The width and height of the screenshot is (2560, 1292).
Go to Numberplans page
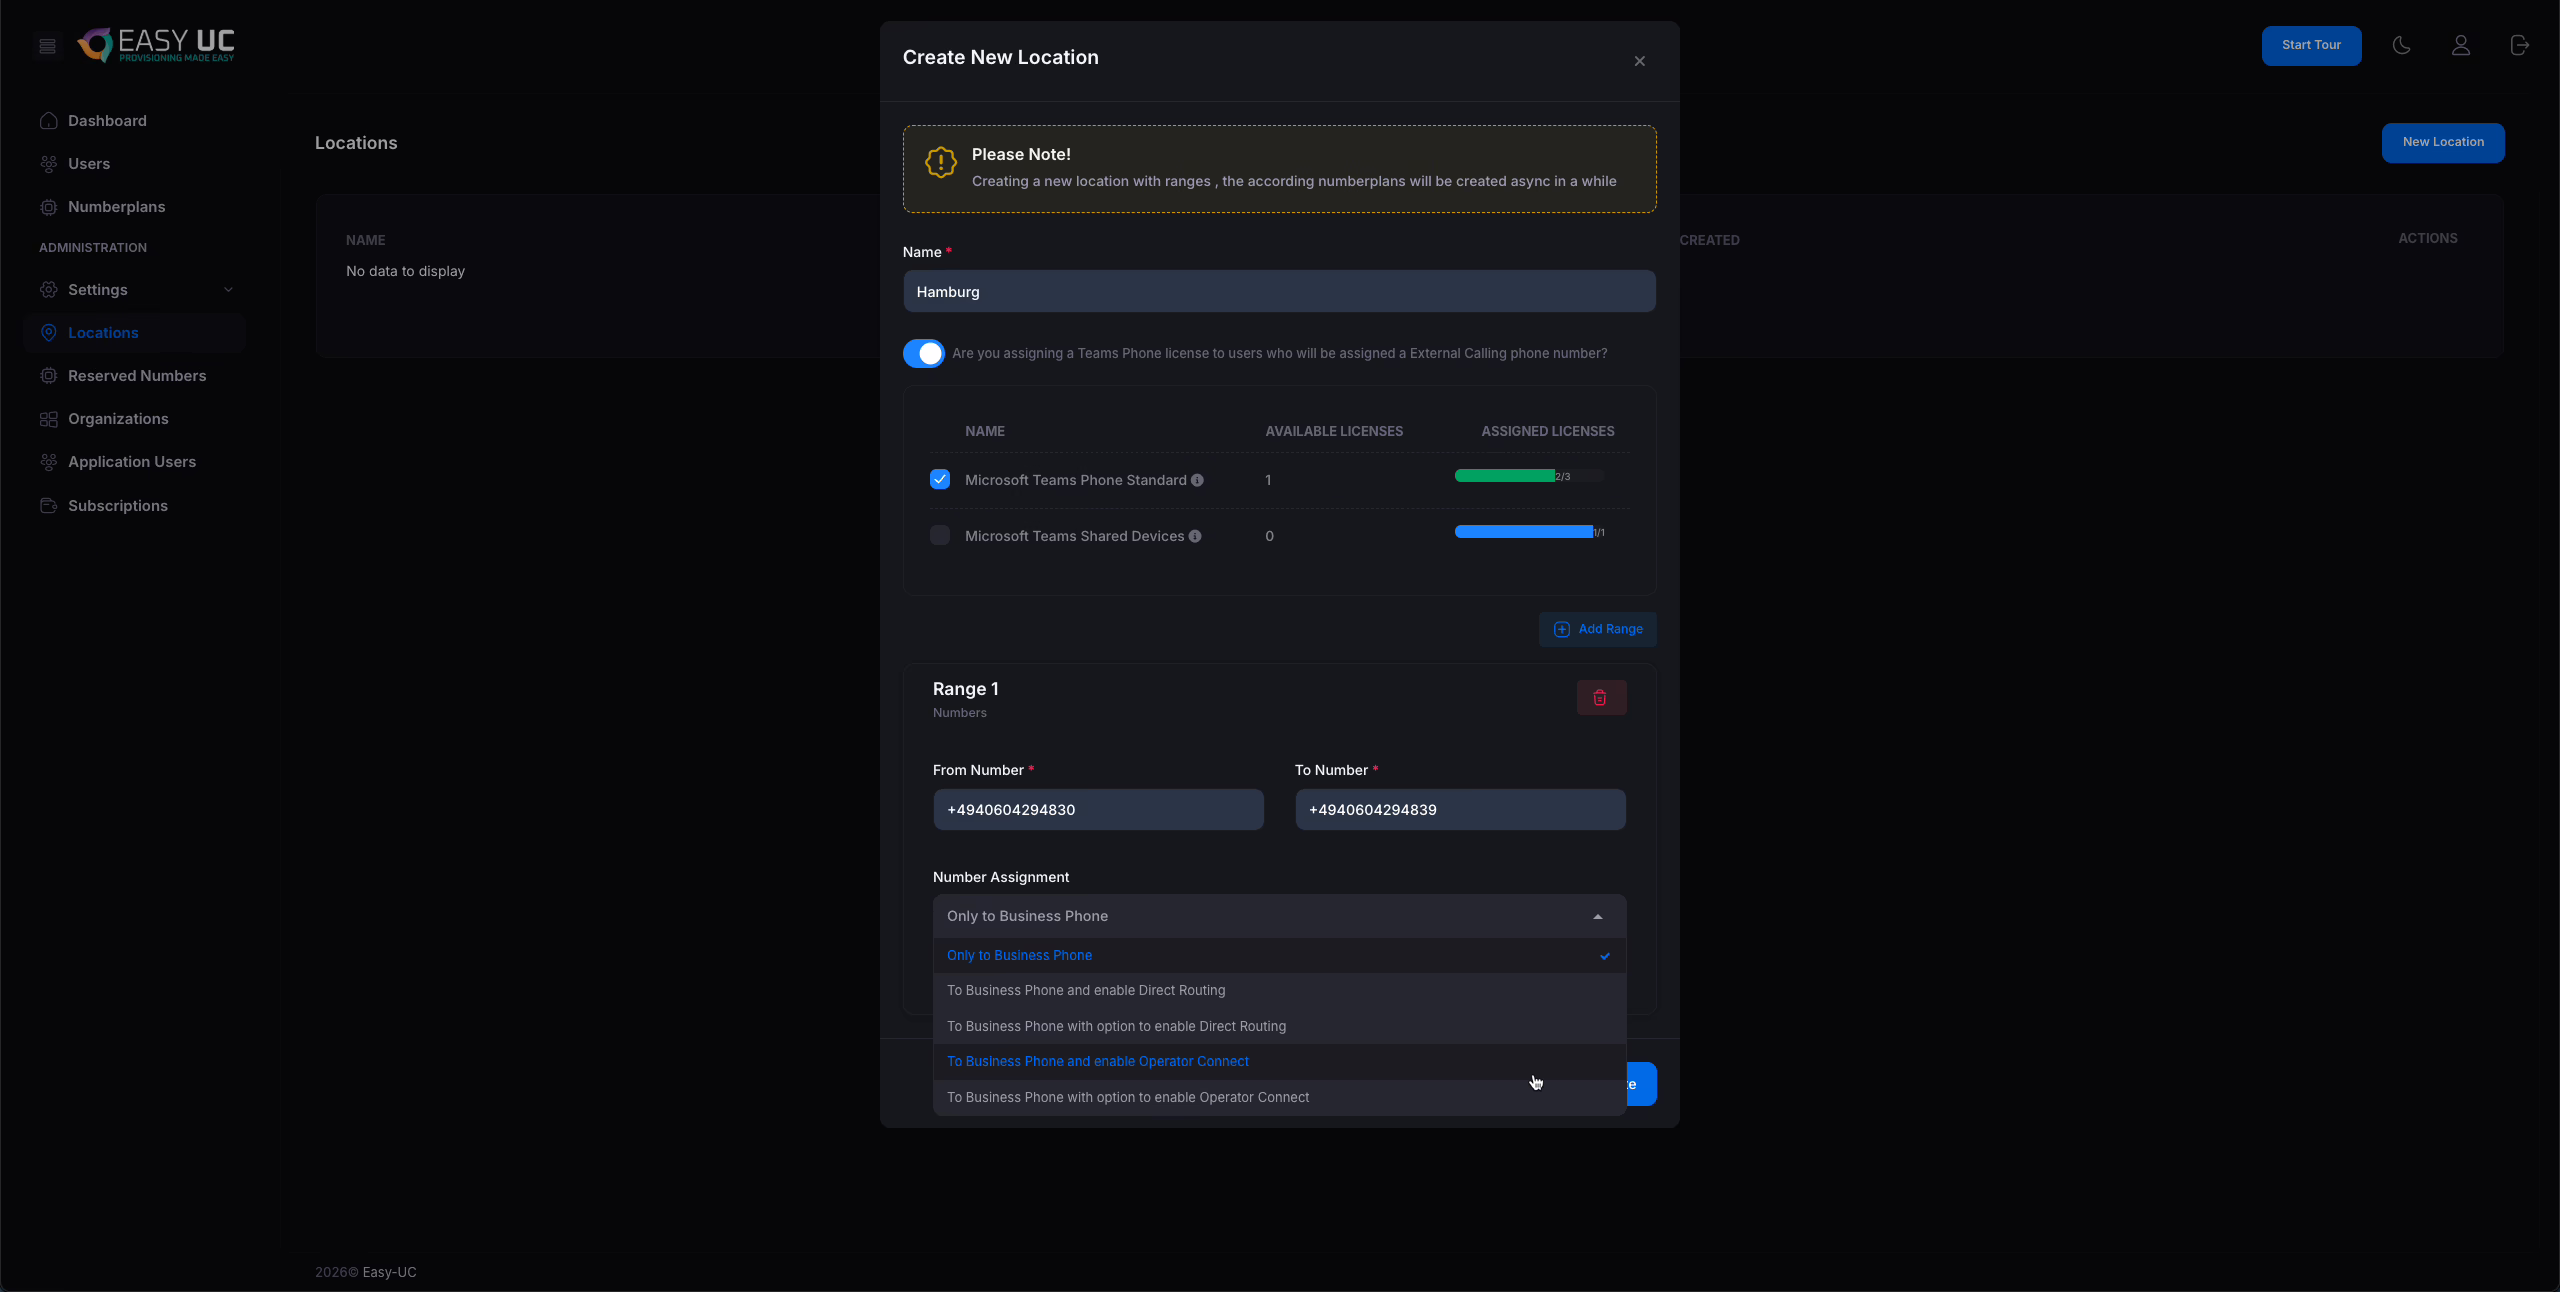click(x=116, y=207)
